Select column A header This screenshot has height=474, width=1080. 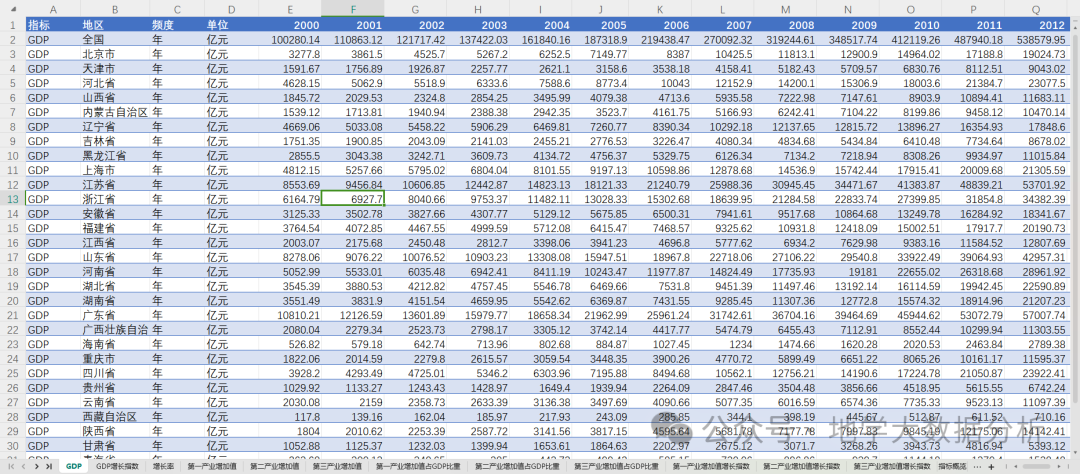[52, 10]
